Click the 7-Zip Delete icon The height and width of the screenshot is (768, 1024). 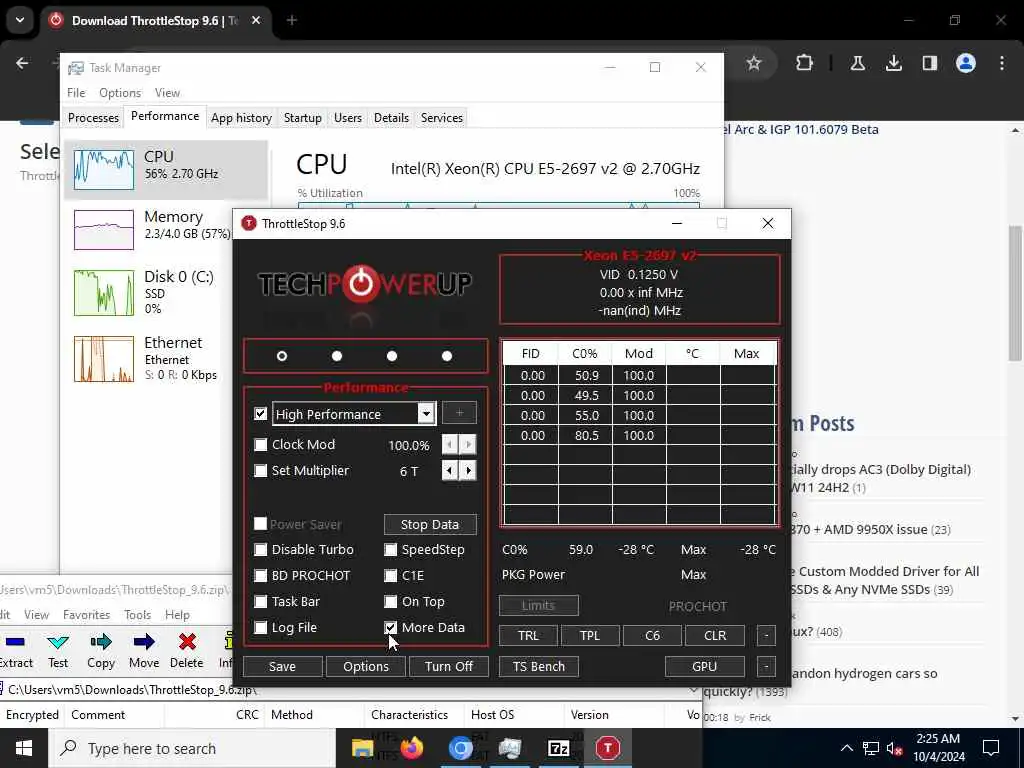pos(187,643)
